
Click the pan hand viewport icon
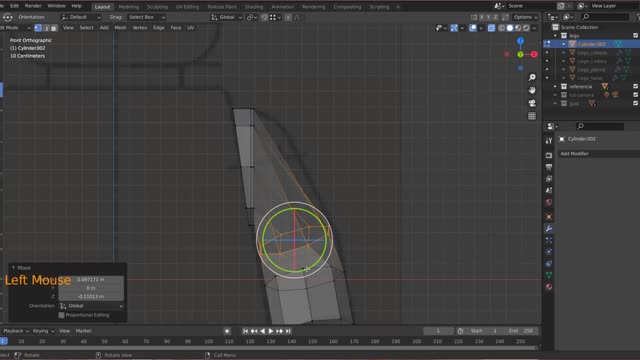pyautogui.click(x=532, y=90)
